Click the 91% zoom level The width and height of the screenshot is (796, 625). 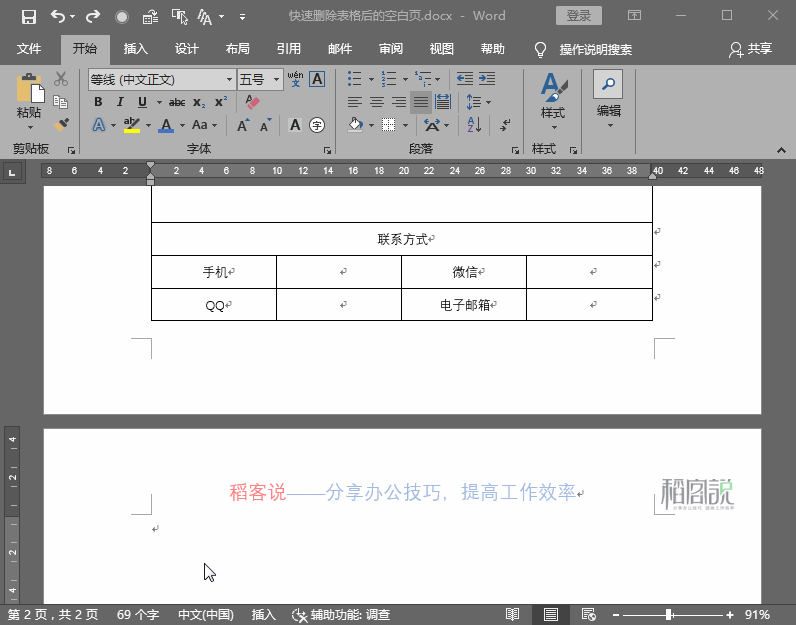pyautogui.click(x=757, y=615)
